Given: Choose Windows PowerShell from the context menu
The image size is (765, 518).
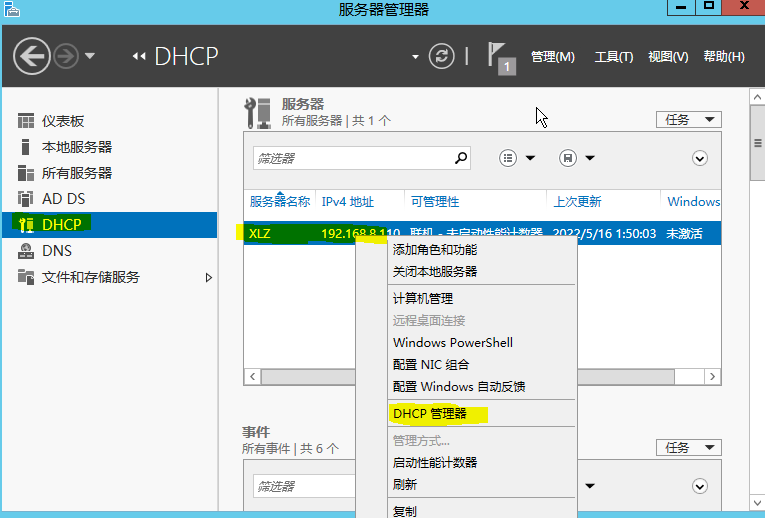Looking at the screenshot, I should 482,342.
